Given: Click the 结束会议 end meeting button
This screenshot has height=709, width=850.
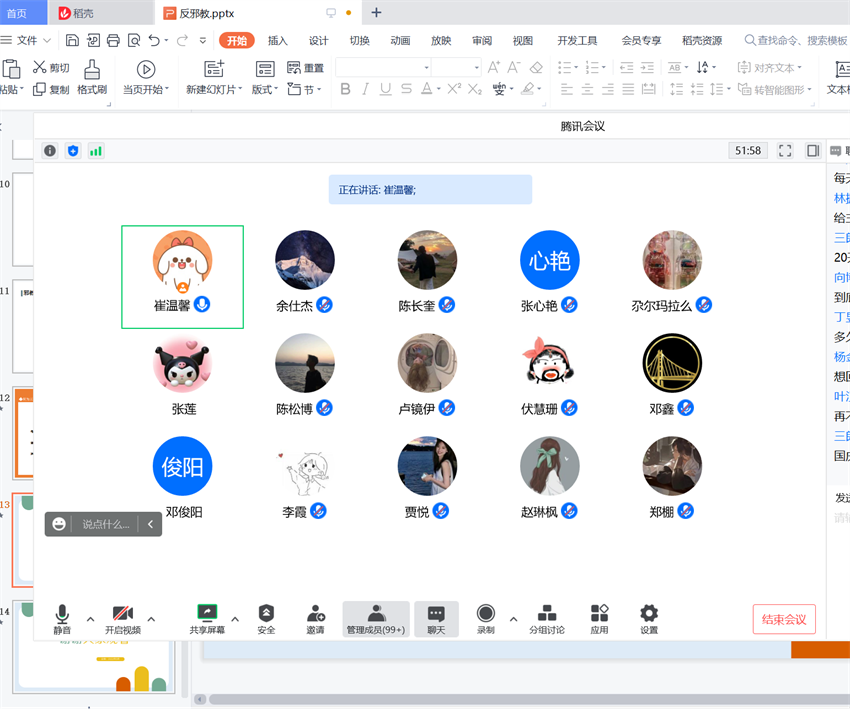Looking at the screenshot, I should click(784, 619).
